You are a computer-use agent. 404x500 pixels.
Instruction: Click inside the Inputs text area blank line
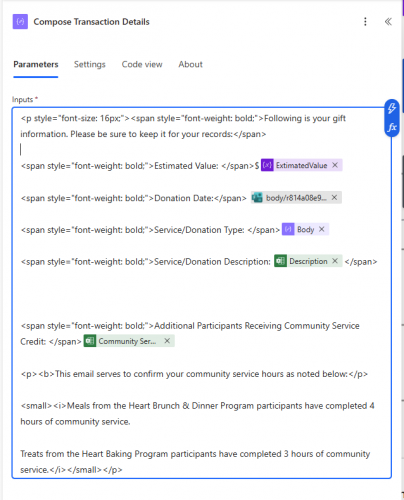pos(200,150)
